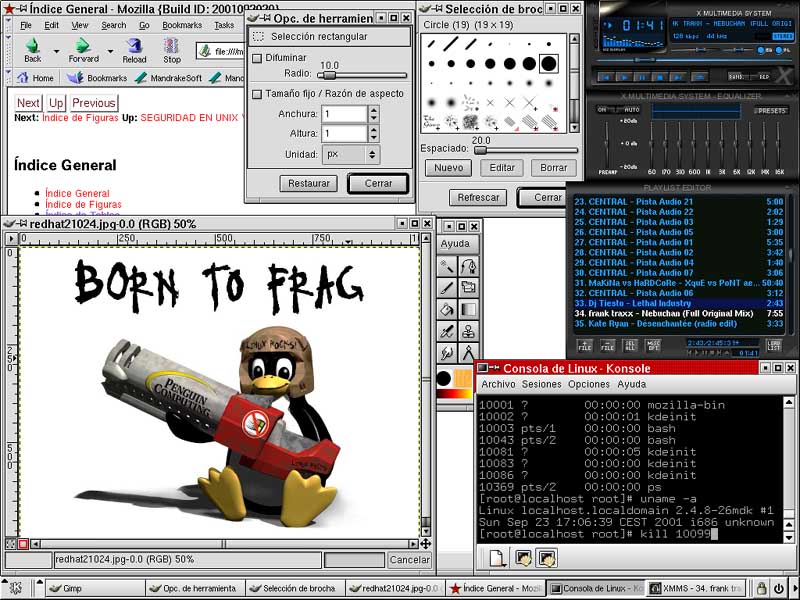800x600 pixels.
Task: Open the KDE start menu icon on panel
Action: coord(16,588)
